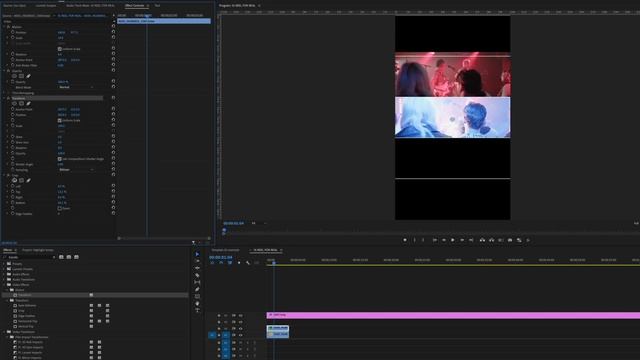
Task: Toggle the Crop effect fx switch
Action: coord(9,175)
